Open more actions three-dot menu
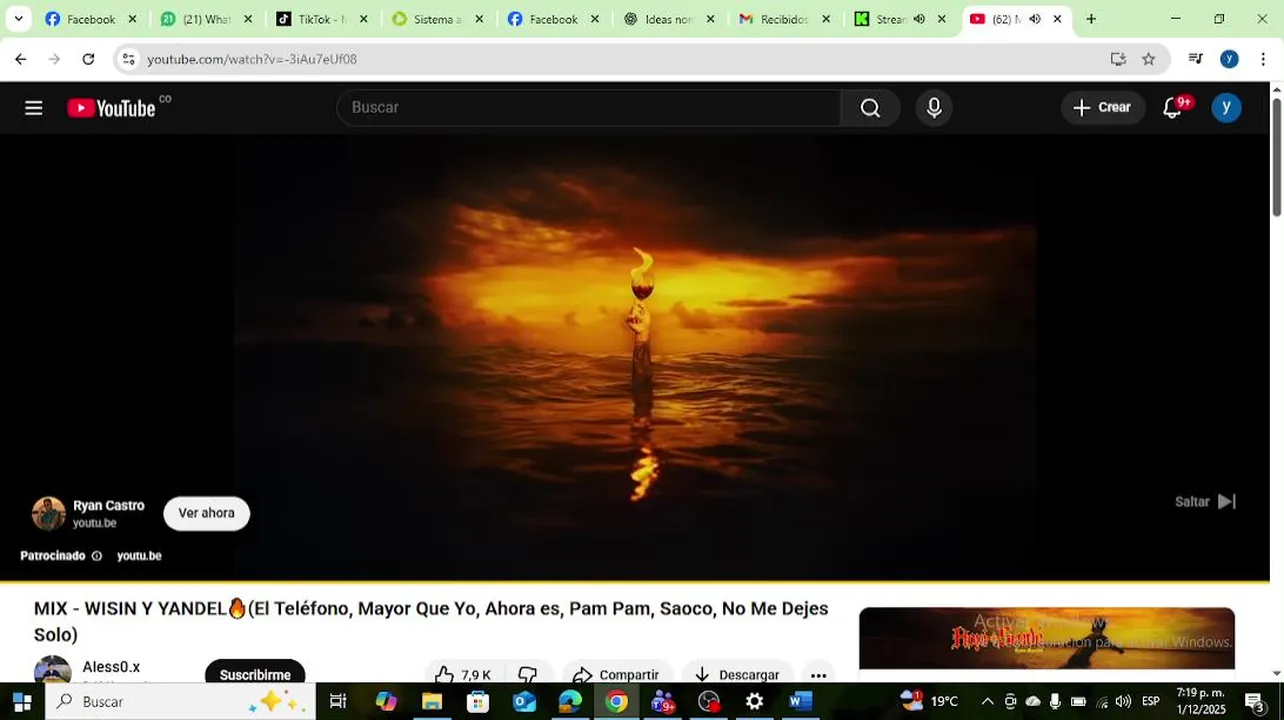Screen dimensions: 1284x720 (818, 675)
